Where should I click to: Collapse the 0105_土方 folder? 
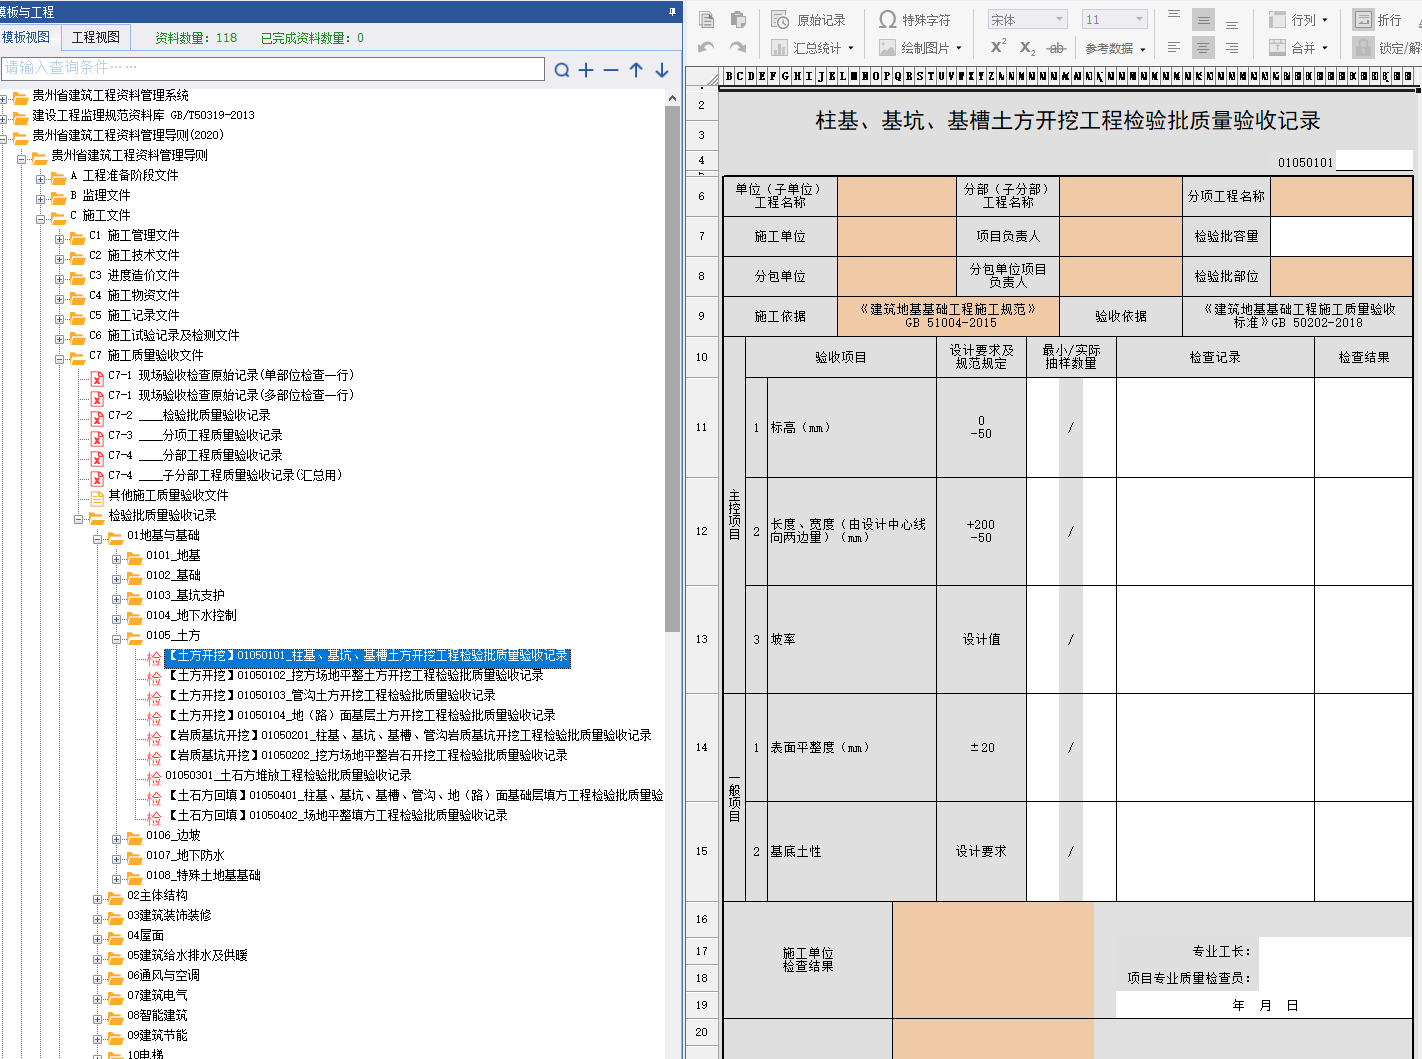click(x=117, y=639)
